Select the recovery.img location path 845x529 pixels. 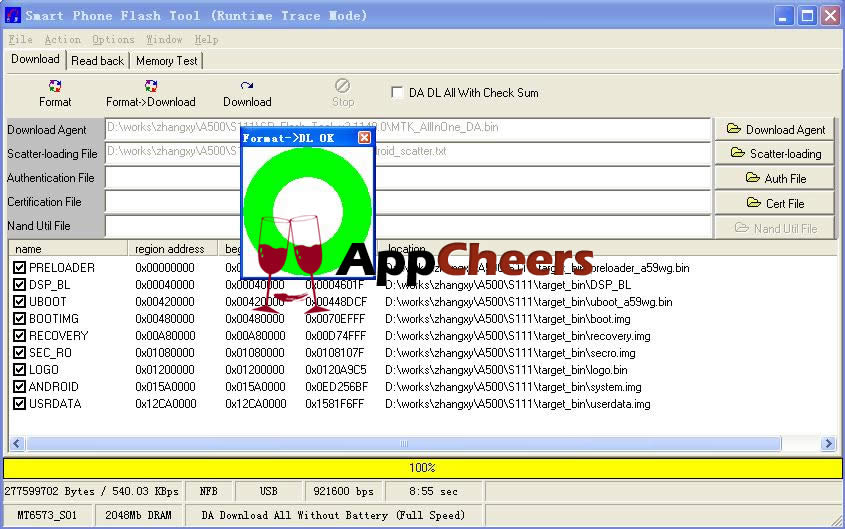pos(517,336)
